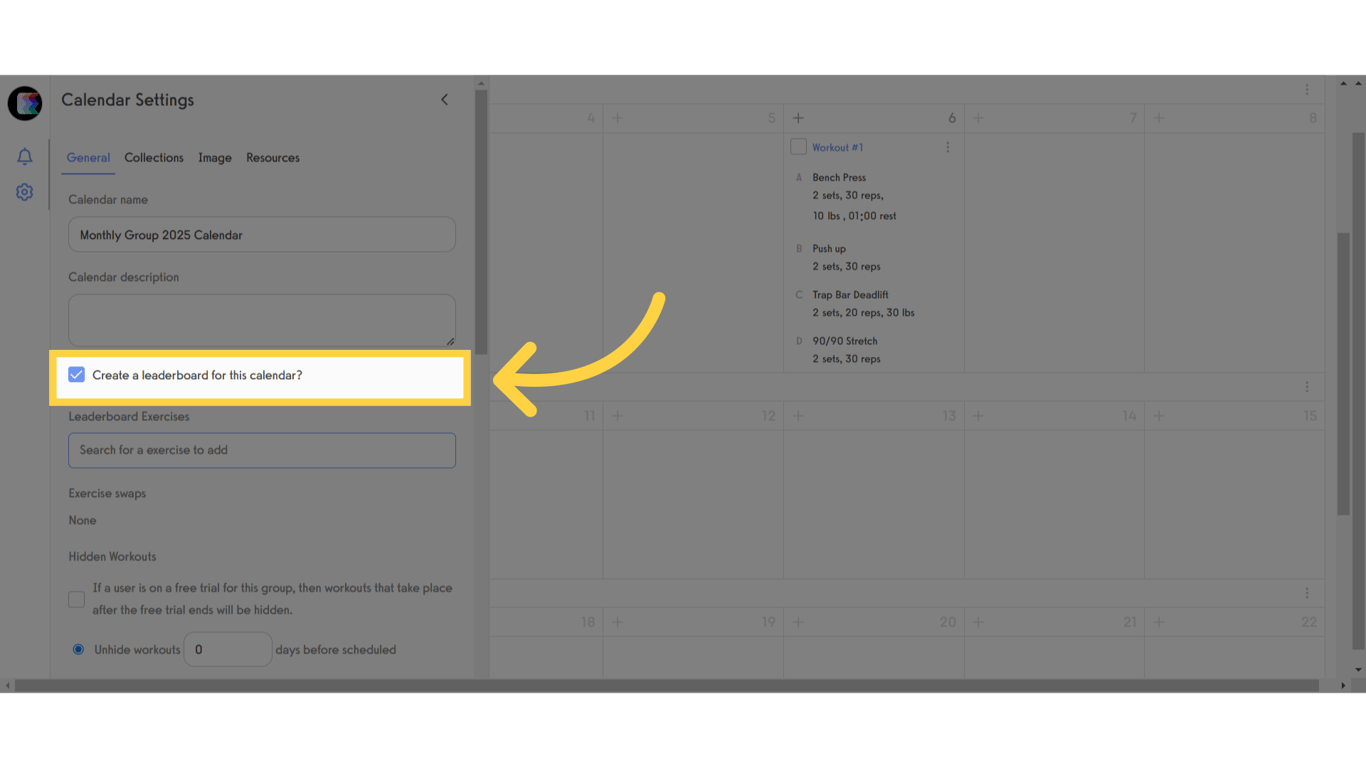
Task: Click the app logo in the sidebar
Action: (x=25, y=103)
